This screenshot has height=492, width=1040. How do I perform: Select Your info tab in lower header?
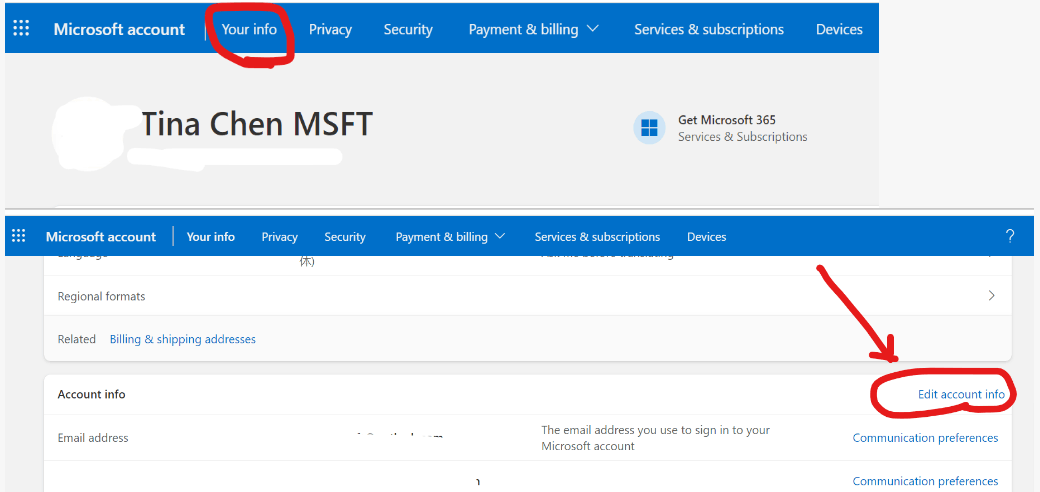coord(211,237)
